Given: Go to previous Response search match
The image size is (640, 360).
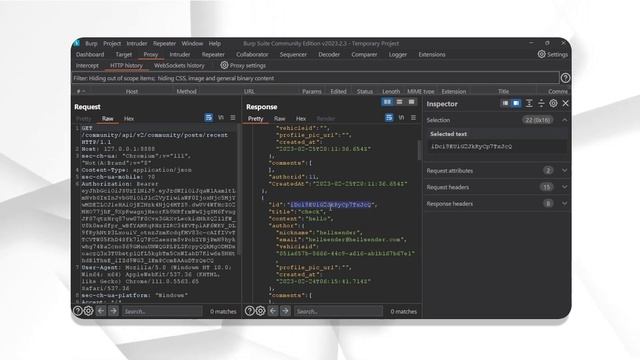Looking at the screenshot, I should coord(273,311).
